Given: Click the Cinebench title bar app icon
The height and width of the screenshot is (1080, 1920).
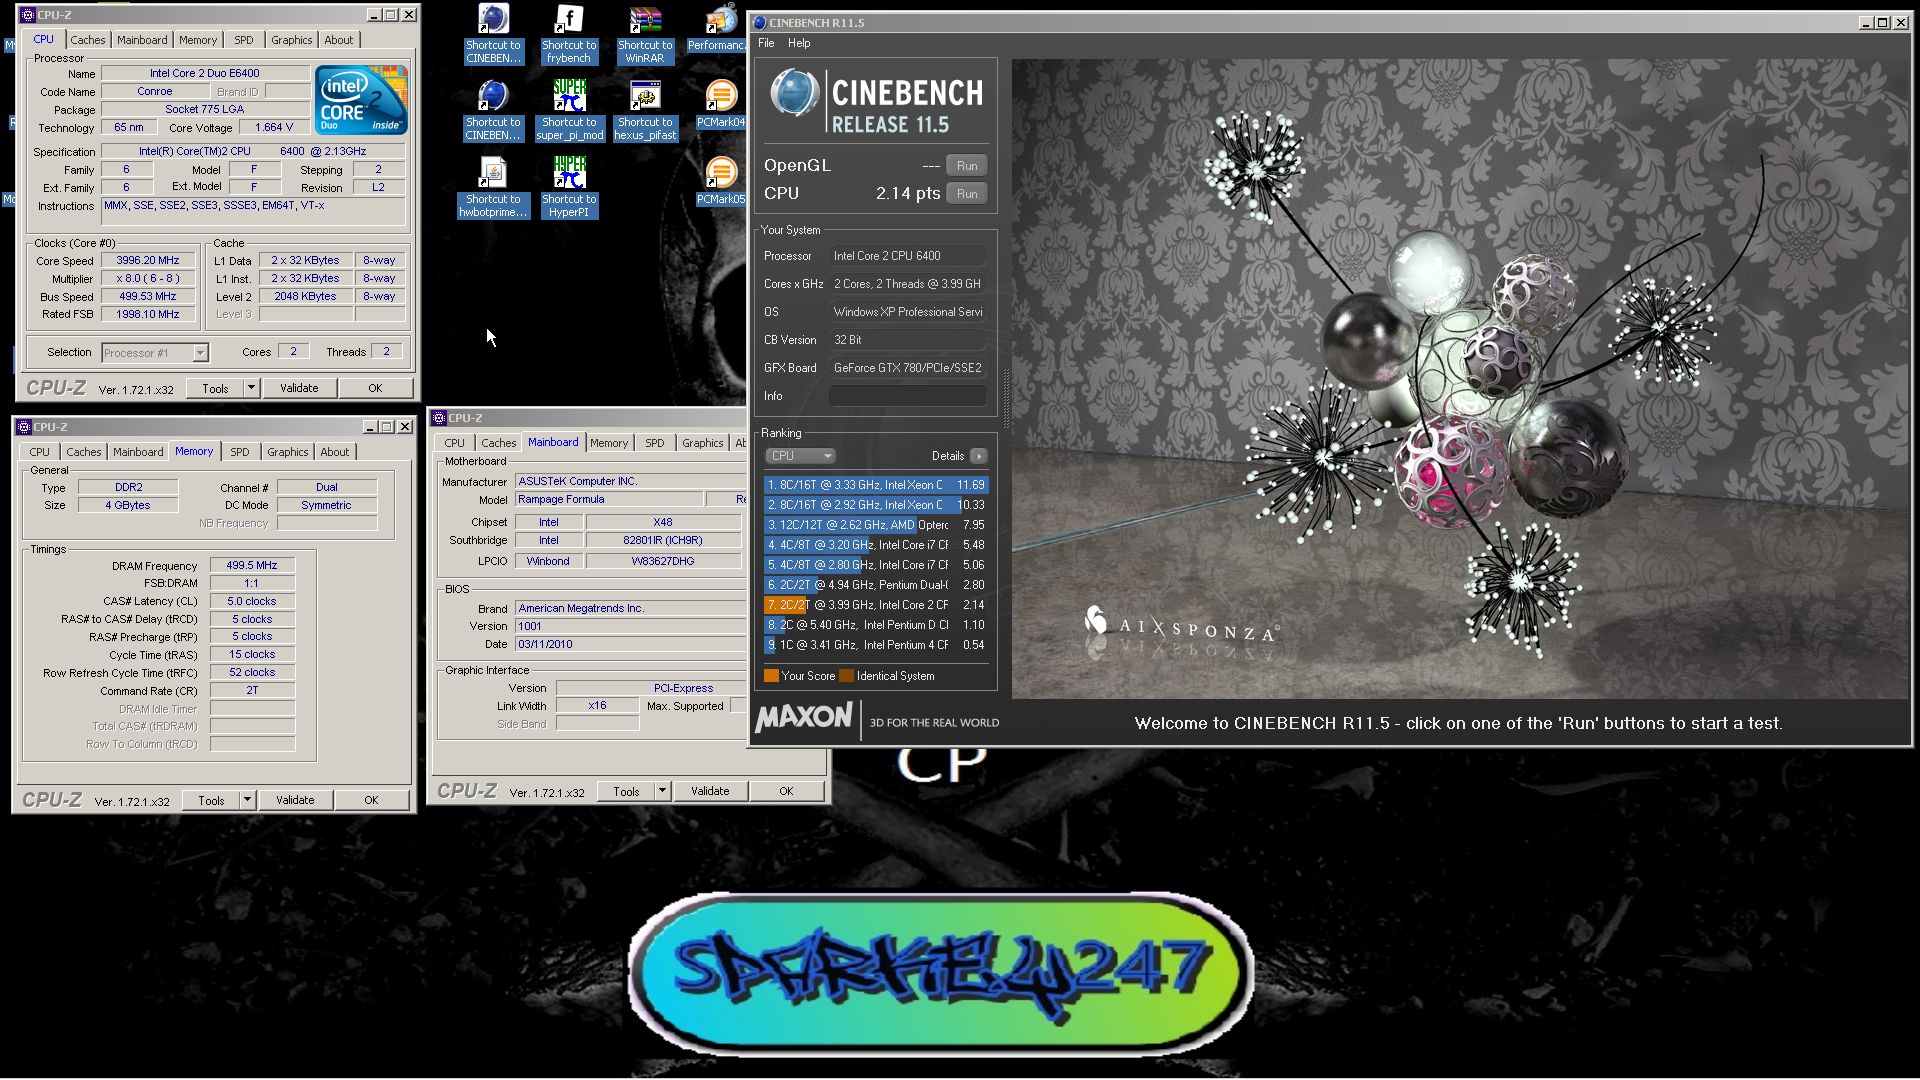Looking at the screenshot, I should point(759,22).
